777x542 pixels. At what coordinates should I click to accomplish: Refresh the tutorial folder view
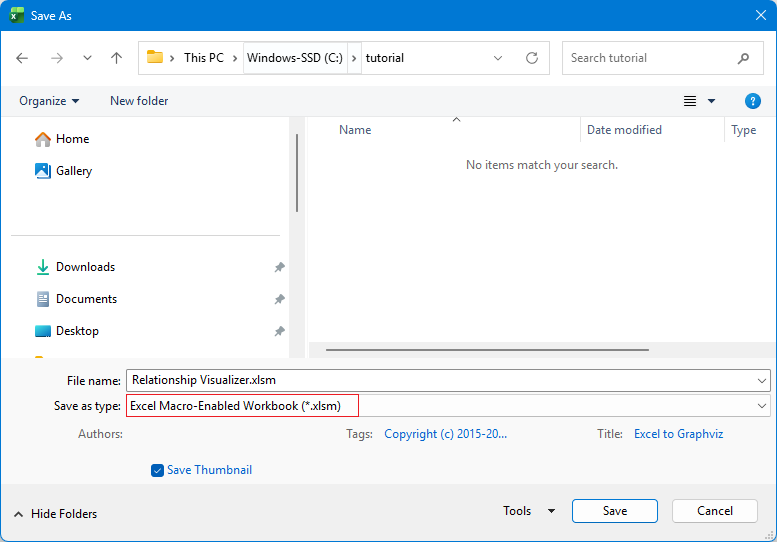click(531, 58)
